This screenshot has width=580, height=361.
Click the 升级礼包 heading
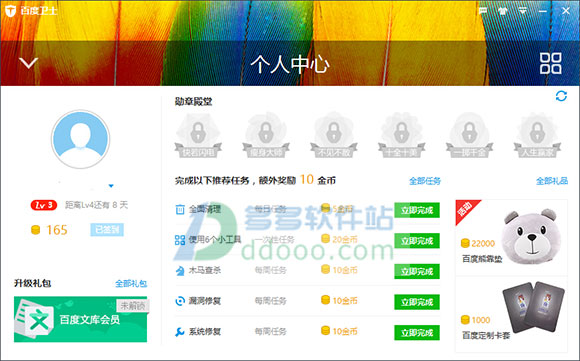pyautogui.click(x=33, y=283)
